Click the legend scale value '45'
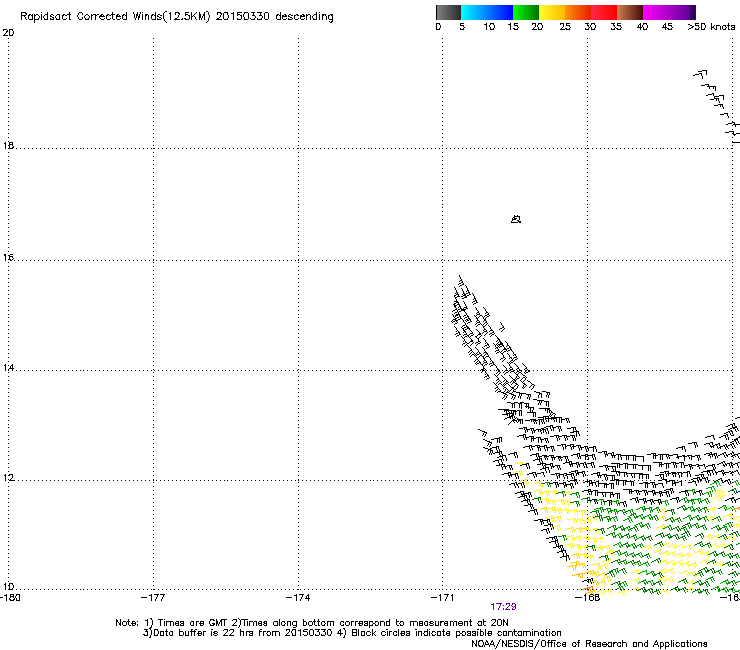 coord(667,27)
